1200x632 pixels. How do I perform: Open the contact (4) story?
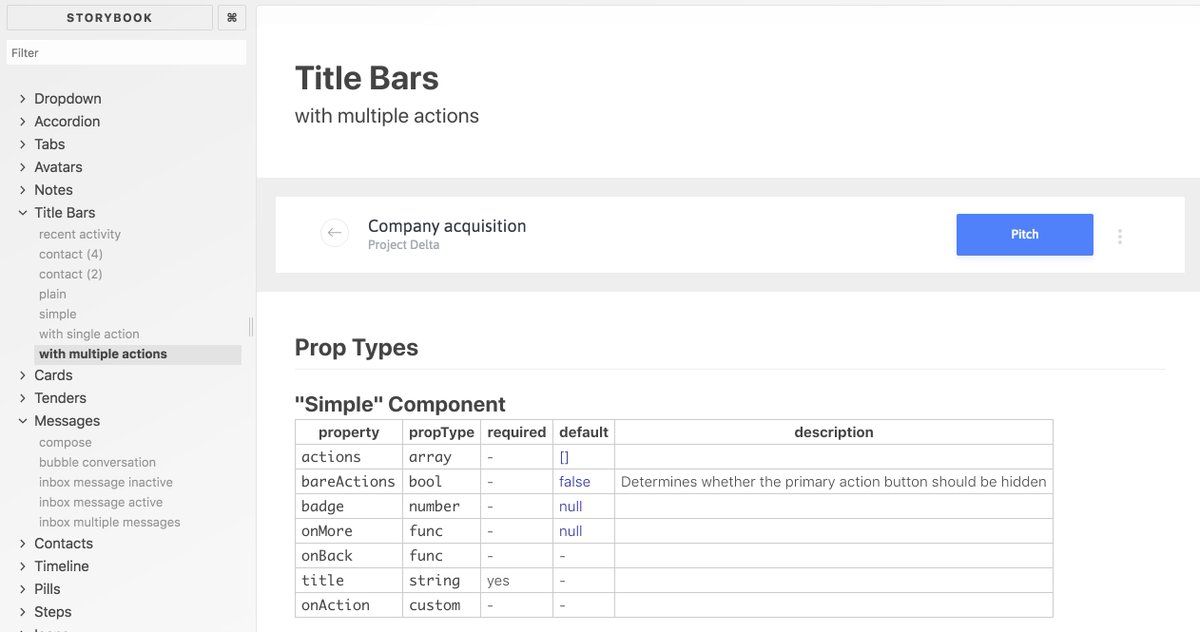(x=71, y=254)
